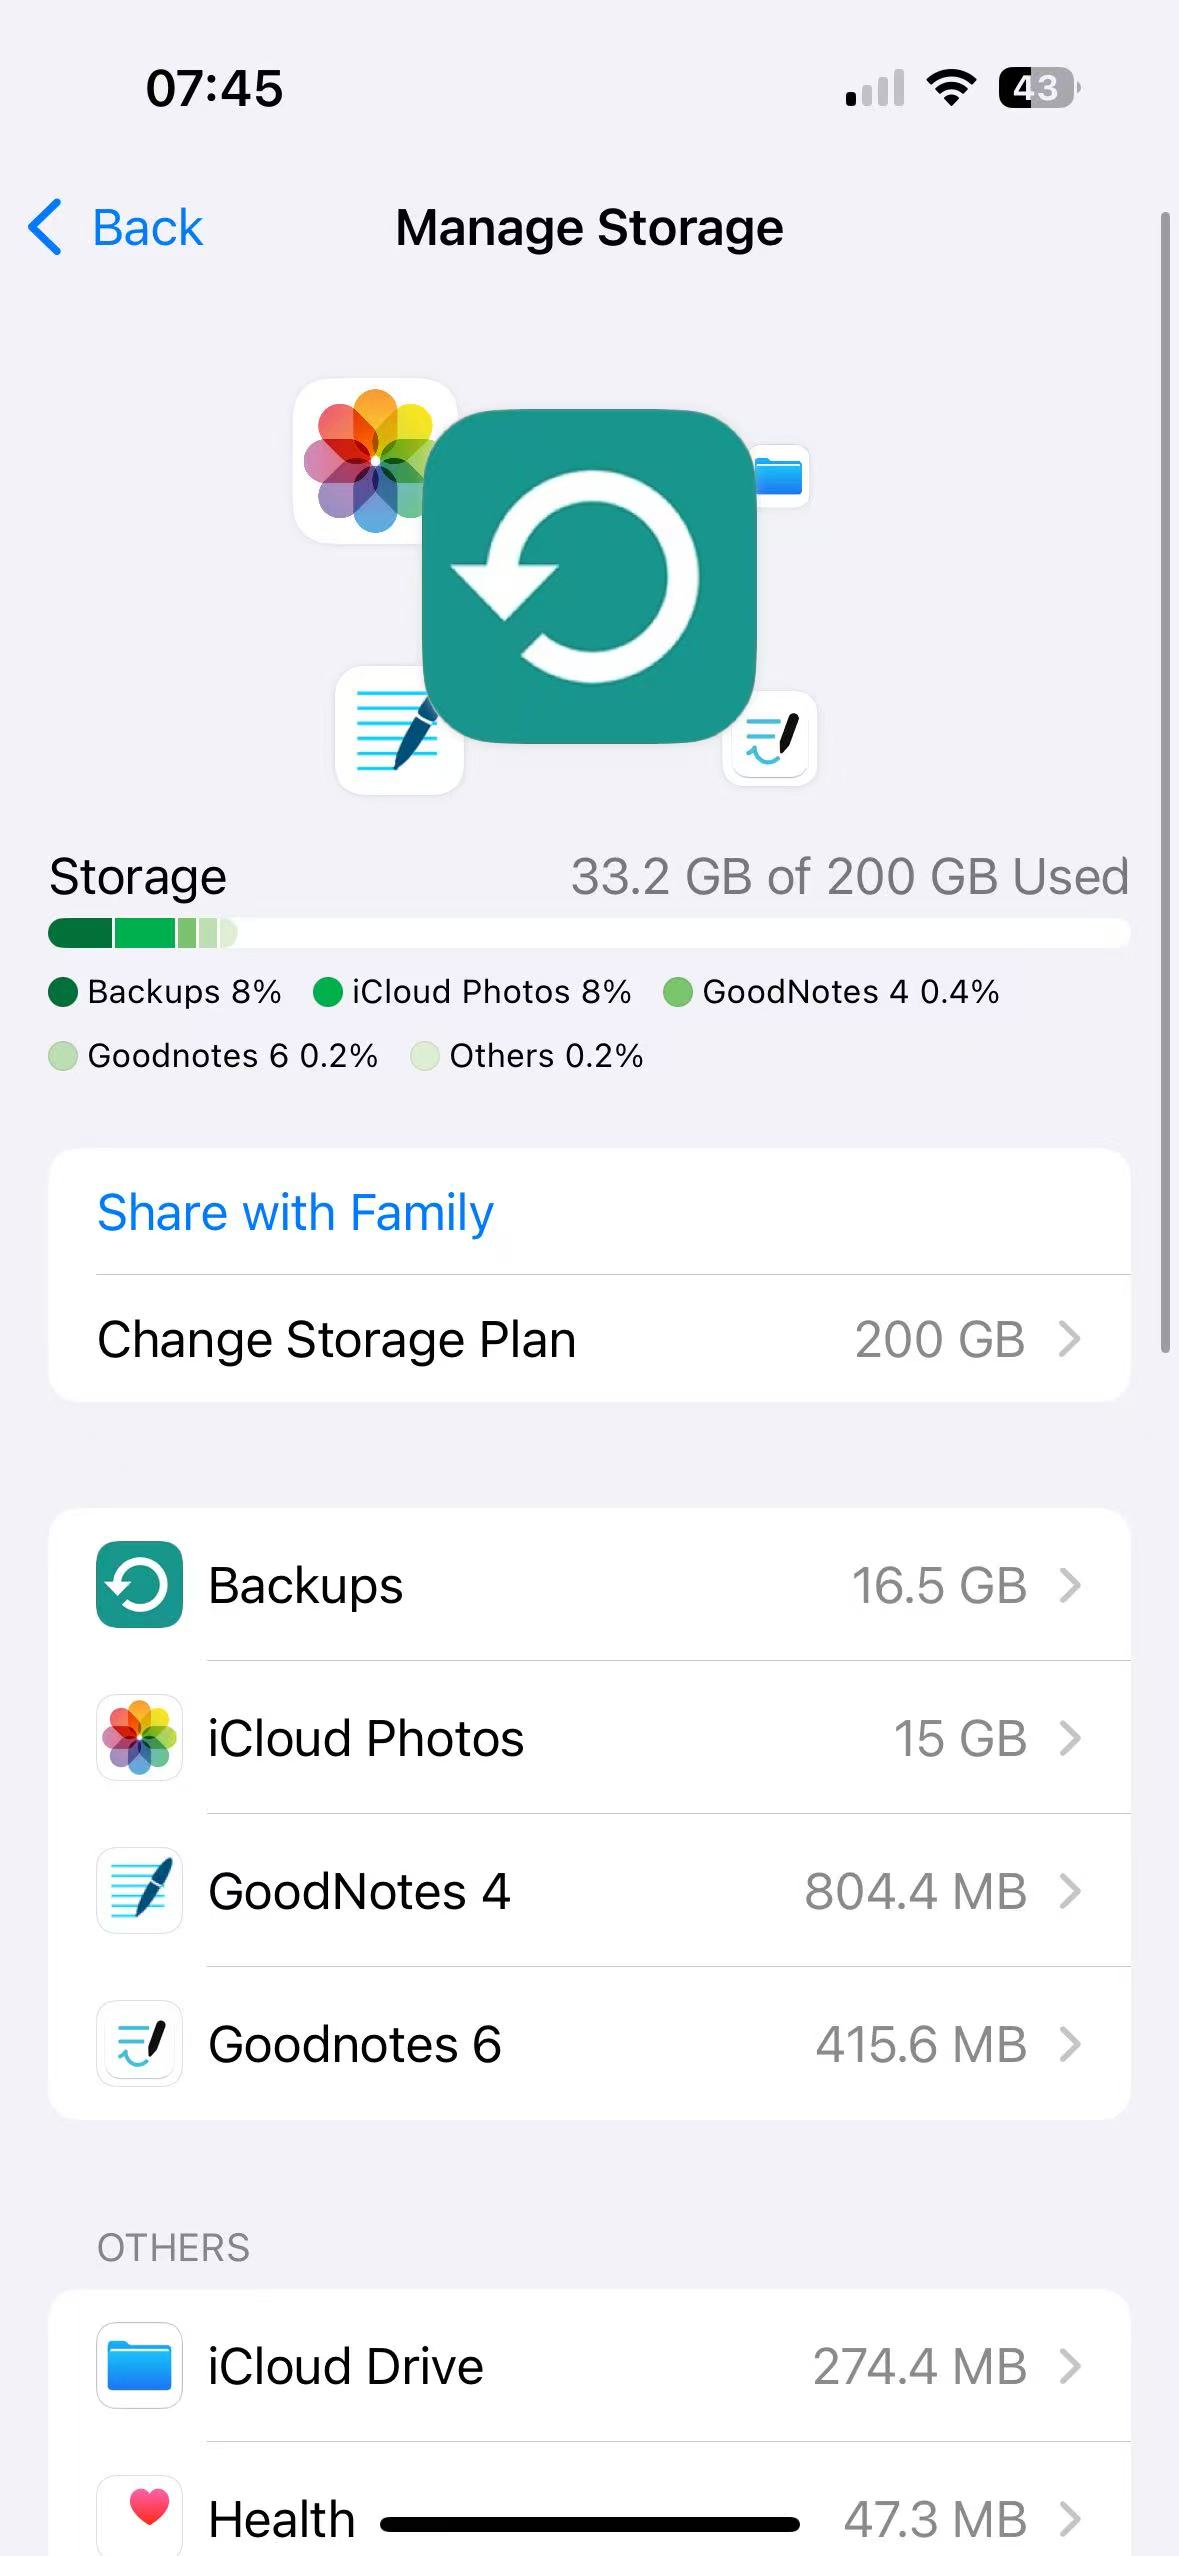1179x2556 pixels.
Task: Tap the Goodnotes 6 app icon in list
Action: [139, 2044]
